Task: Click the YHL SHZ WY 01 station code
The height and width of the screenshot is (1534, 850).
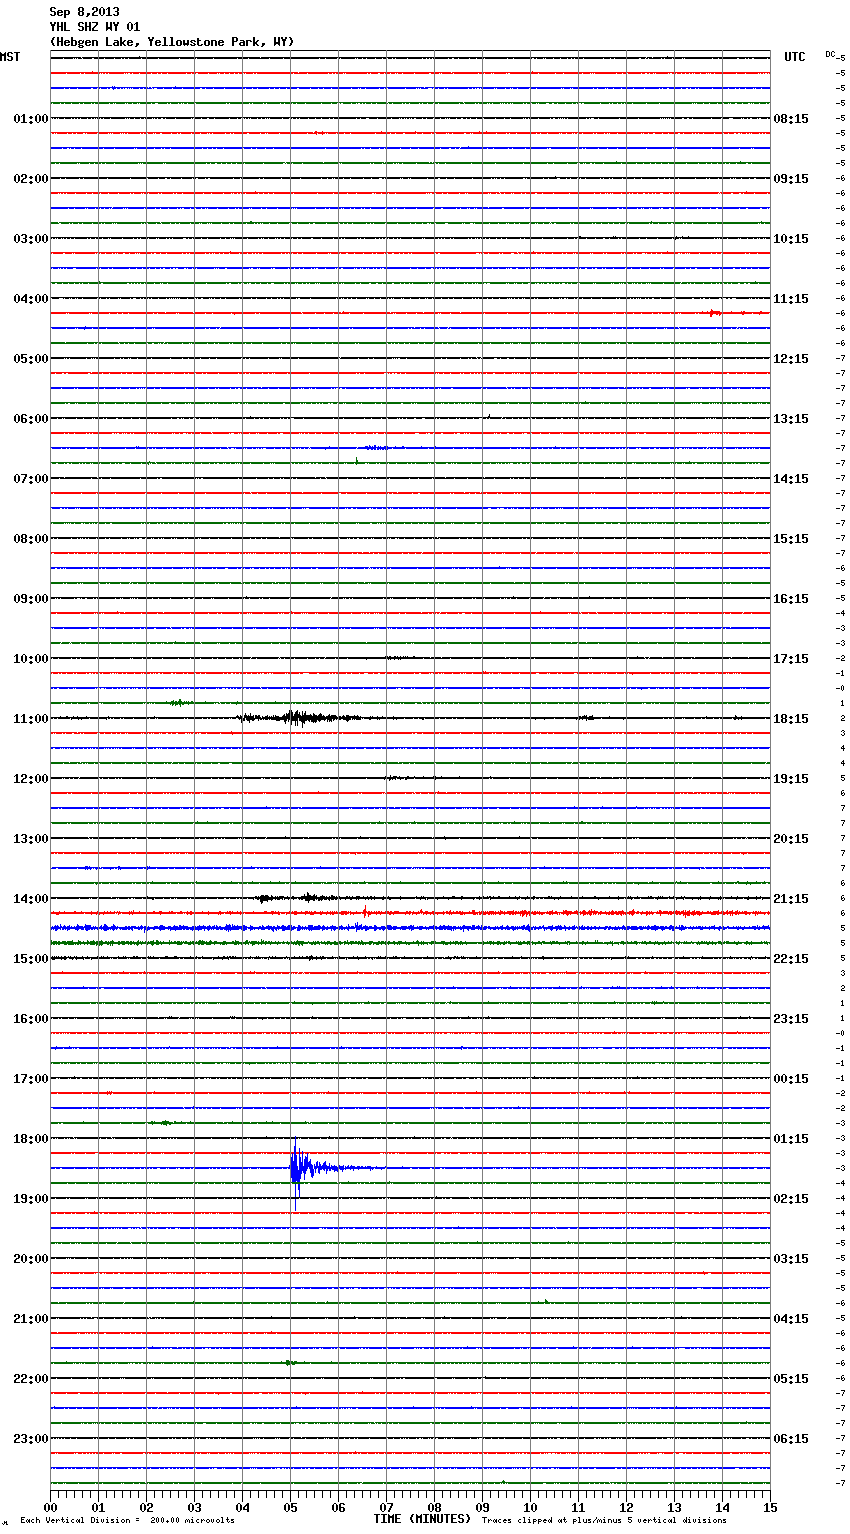Action: 95,27
